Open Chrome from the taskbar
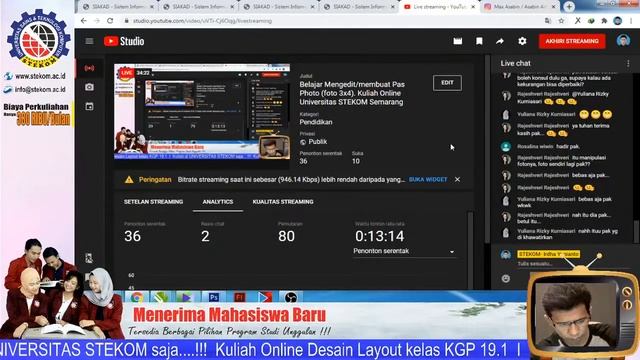This screenshot has width=640, height=360. click(x=137, y=298)
